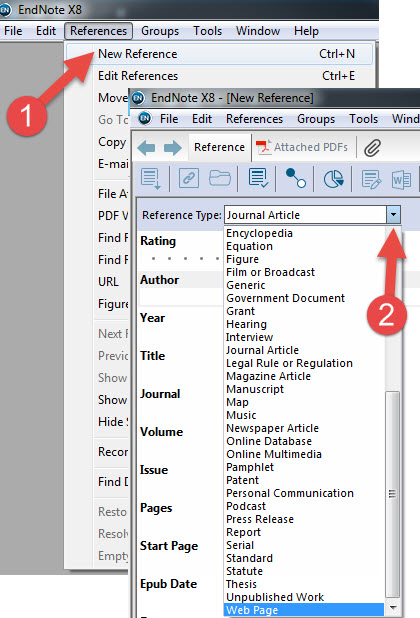Click the insert citation toolbar icon
The height and width of the screenshot is (618, 420).
151,179
